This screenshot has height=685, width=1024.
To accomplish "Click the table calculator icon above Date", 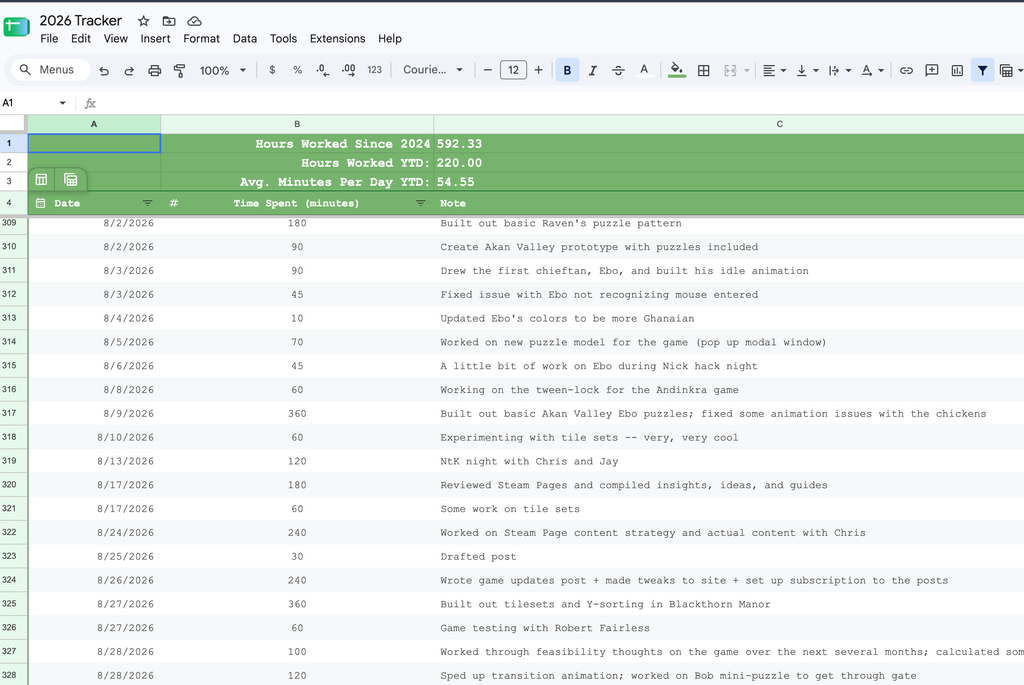I will (x=71, y=180).
